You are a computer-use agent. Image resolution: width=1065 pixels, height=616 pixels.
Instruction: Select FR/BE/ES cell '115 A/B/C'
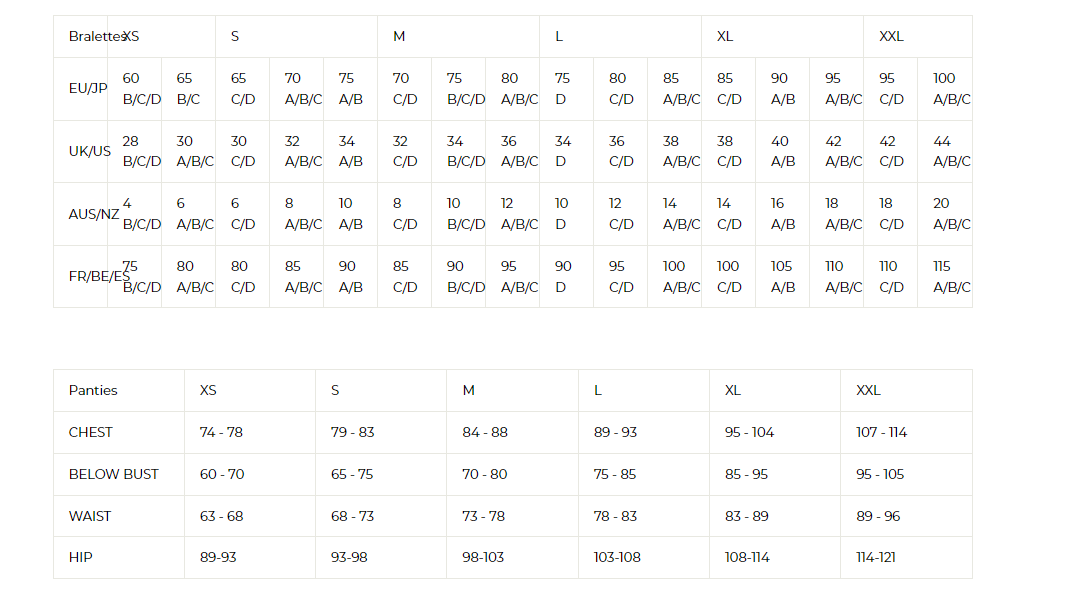(945, 276)
